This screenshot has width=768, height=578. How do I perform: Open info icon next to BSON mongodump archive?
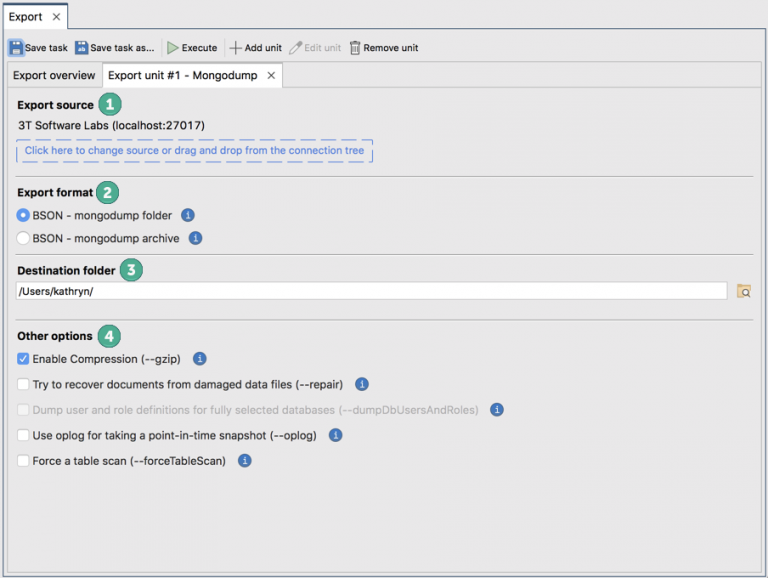coord(196,238)
